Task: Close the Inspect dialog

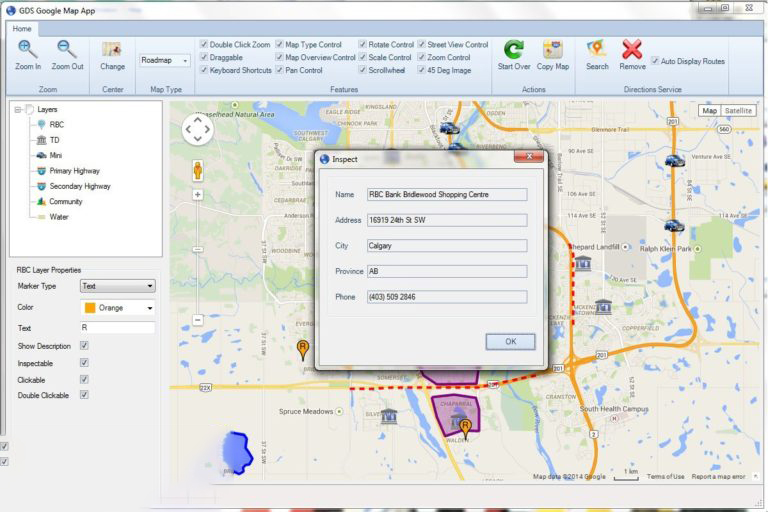Action: (x=529, y=156)
